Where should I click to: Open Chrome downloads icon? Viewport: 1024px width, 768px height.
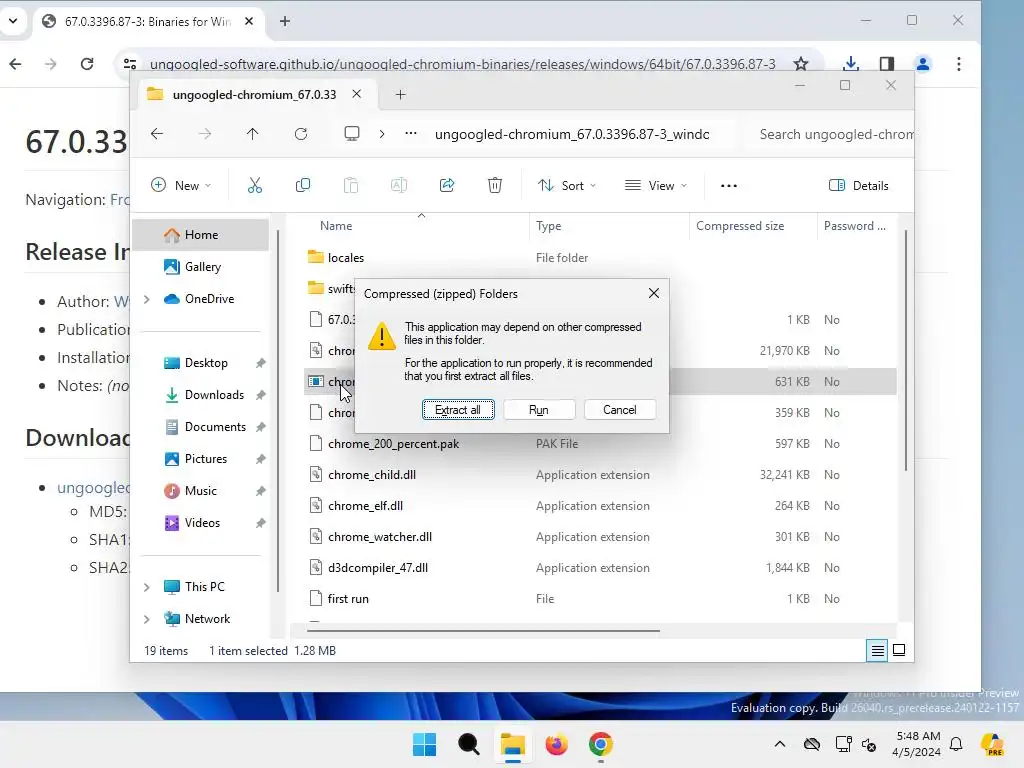pyautogui.click(x=850, y=64)
